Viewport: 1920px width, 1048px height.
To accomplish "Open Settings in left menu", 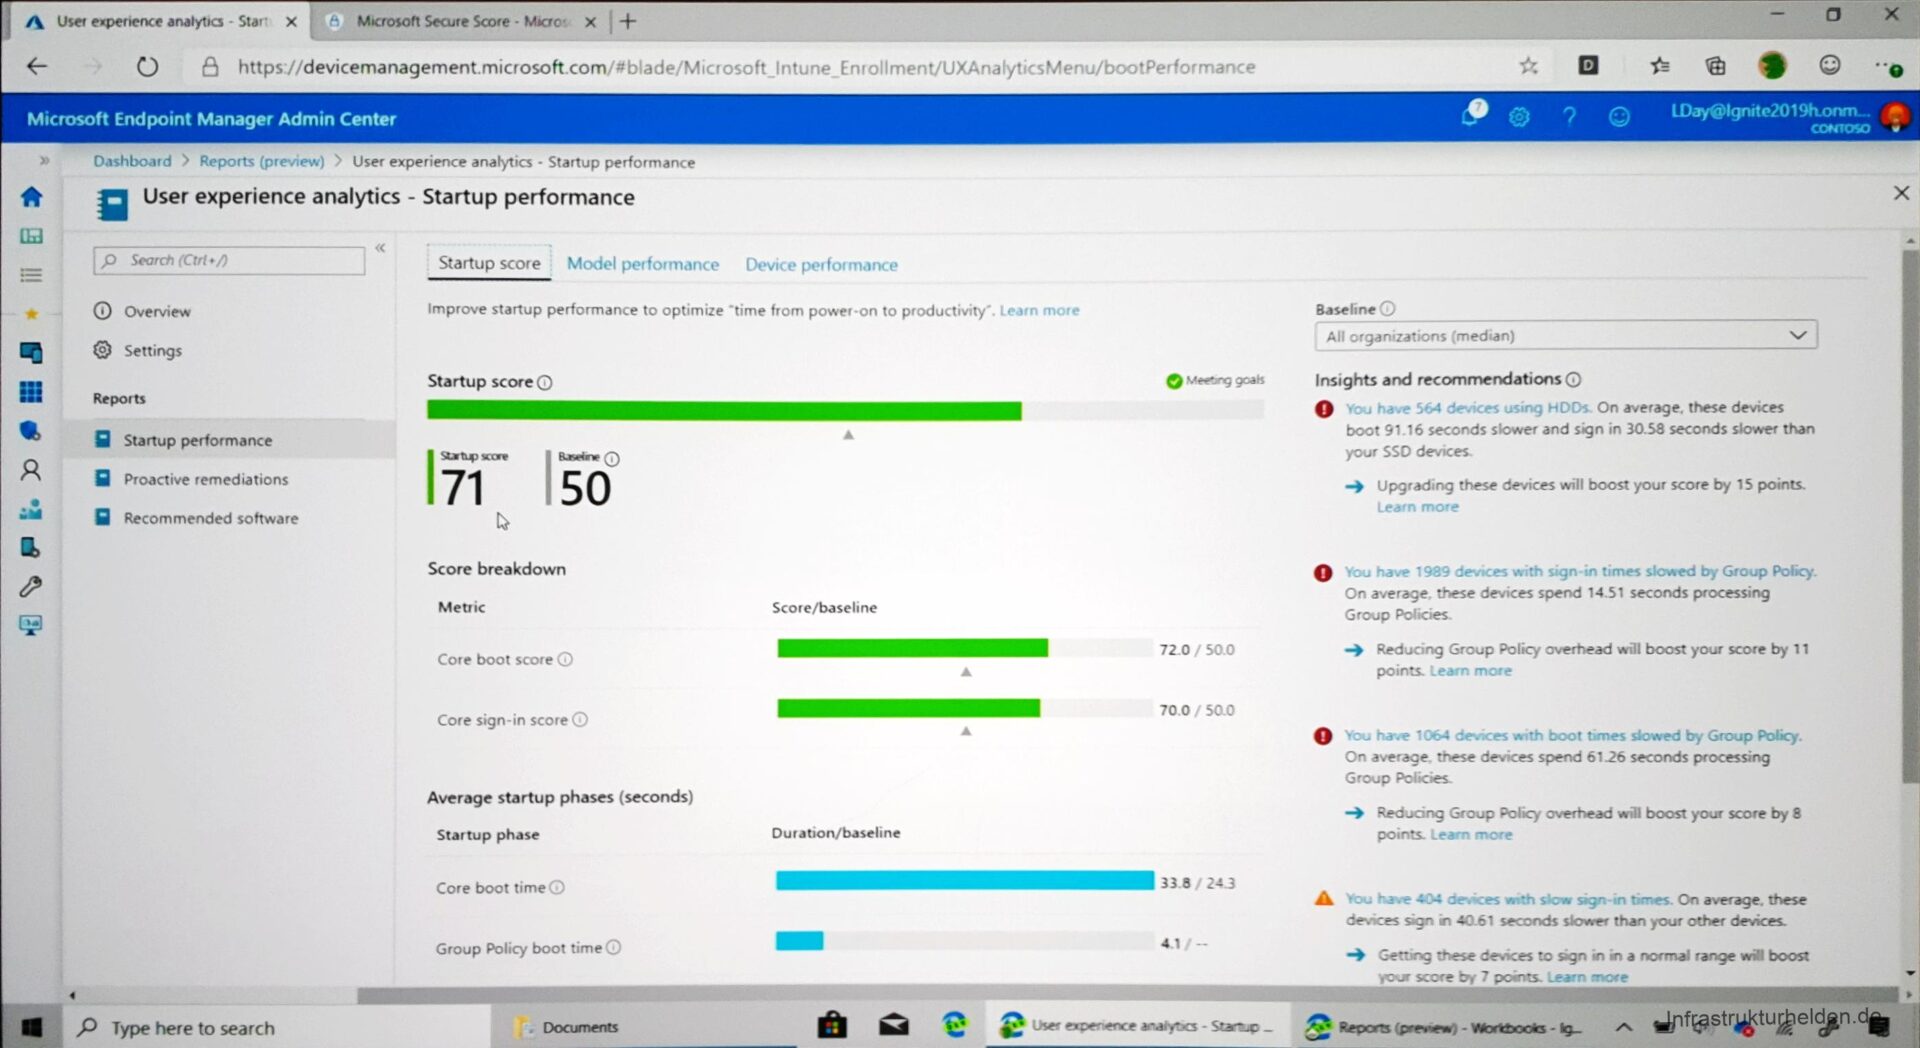I will 152,351.
